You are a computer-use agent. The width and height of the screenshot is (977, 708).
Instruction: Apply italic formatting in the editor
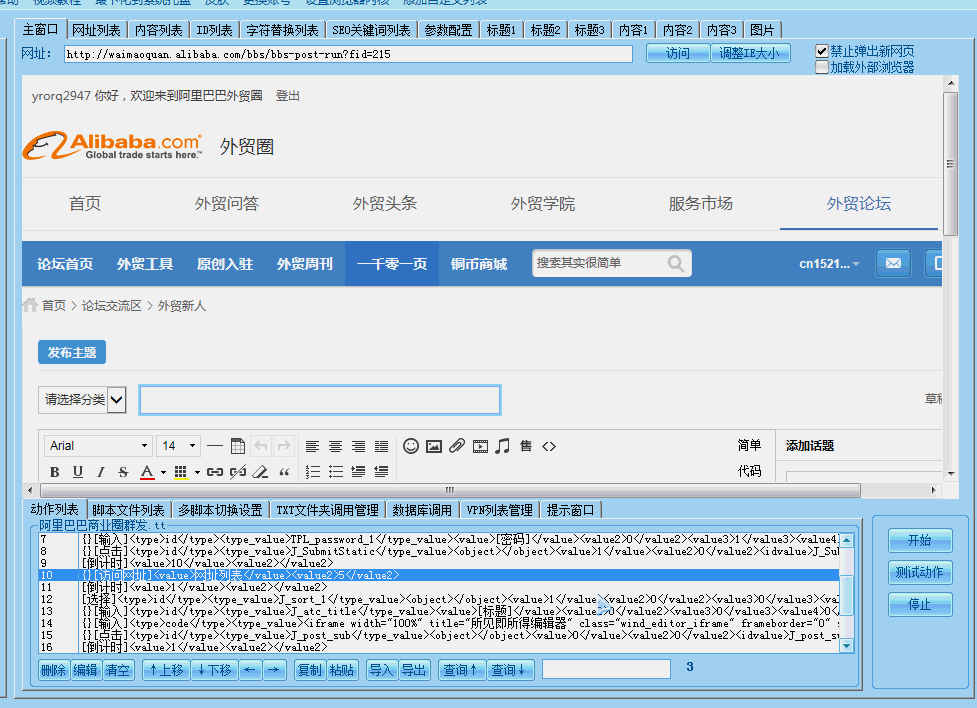click(x=100, y=472)
